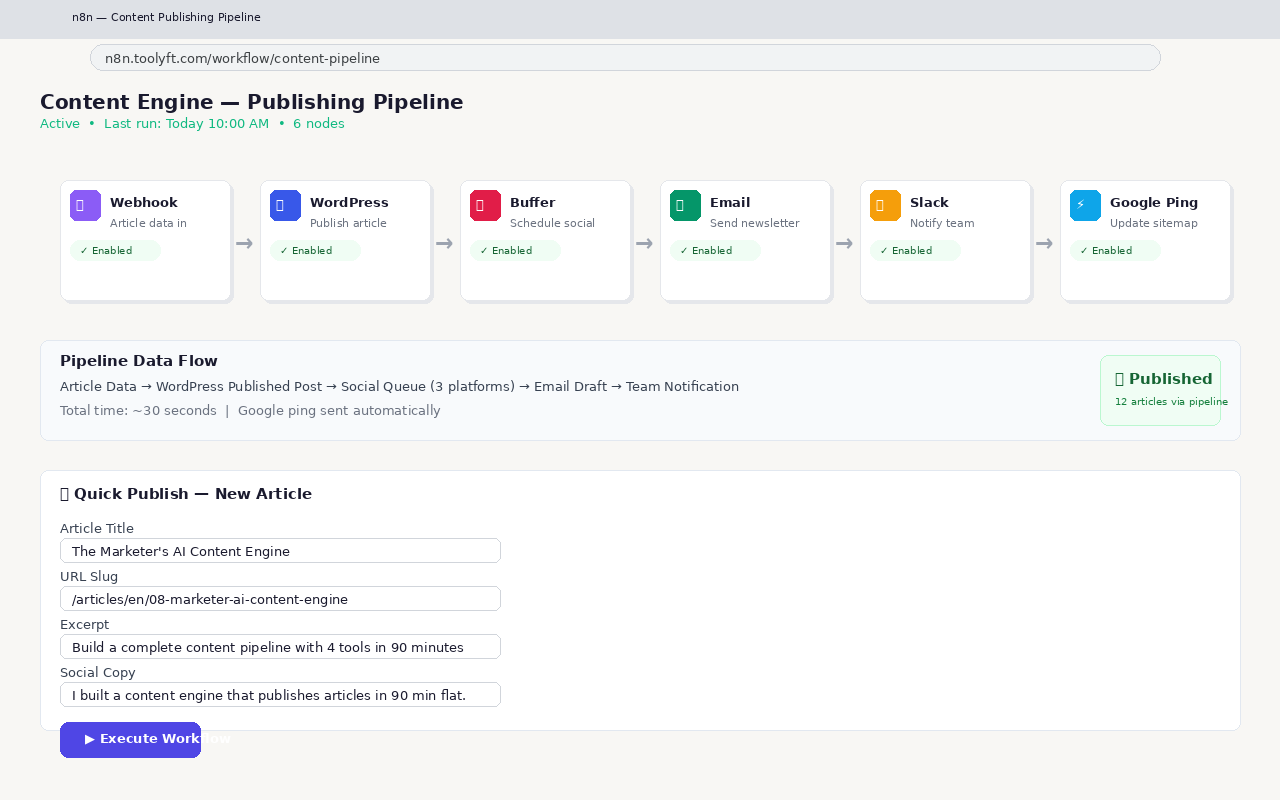Image resolution: width=1280 pixels, height=800 pixels.
Task: Click the 'Article data in' description
Action: click(148, 224)
